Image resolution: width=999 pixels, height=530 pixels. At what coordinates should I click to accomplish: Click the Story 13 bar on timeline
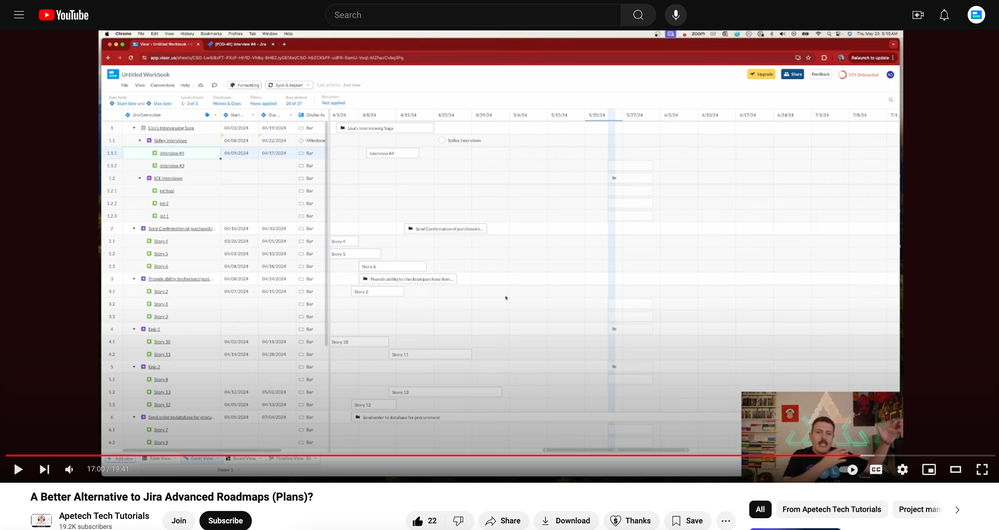coord(445,392)
